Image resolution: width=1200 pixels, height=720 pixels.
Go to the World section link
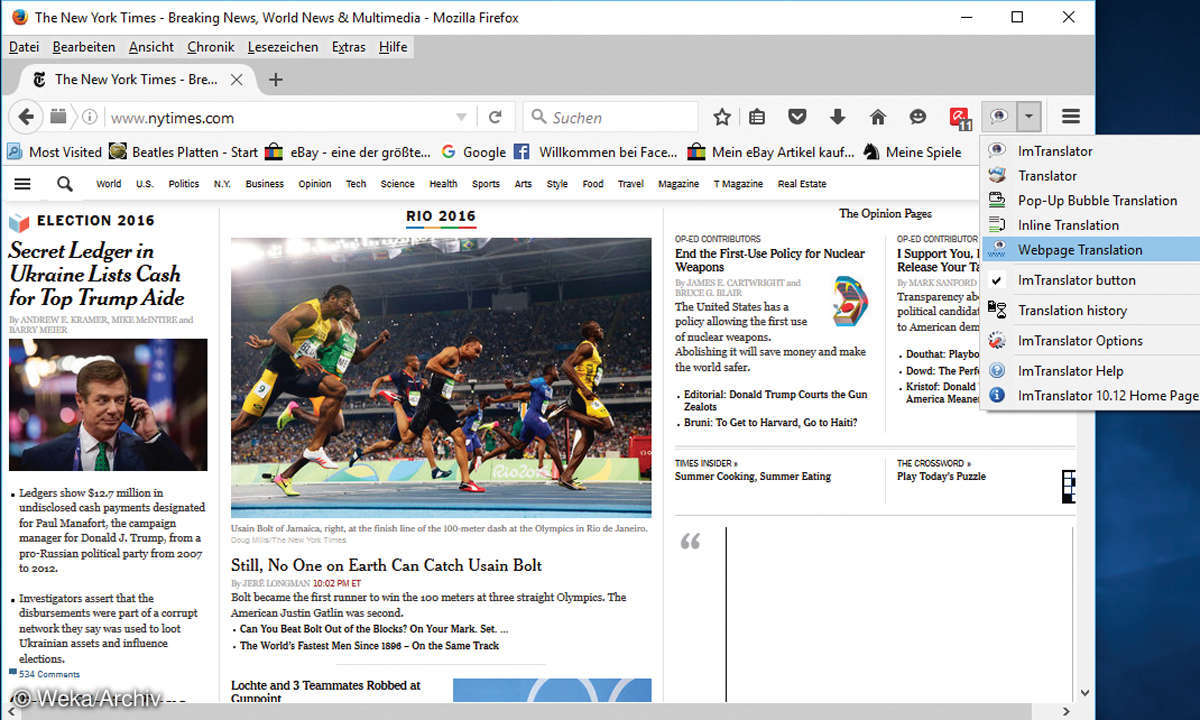(x=108, y=184)
